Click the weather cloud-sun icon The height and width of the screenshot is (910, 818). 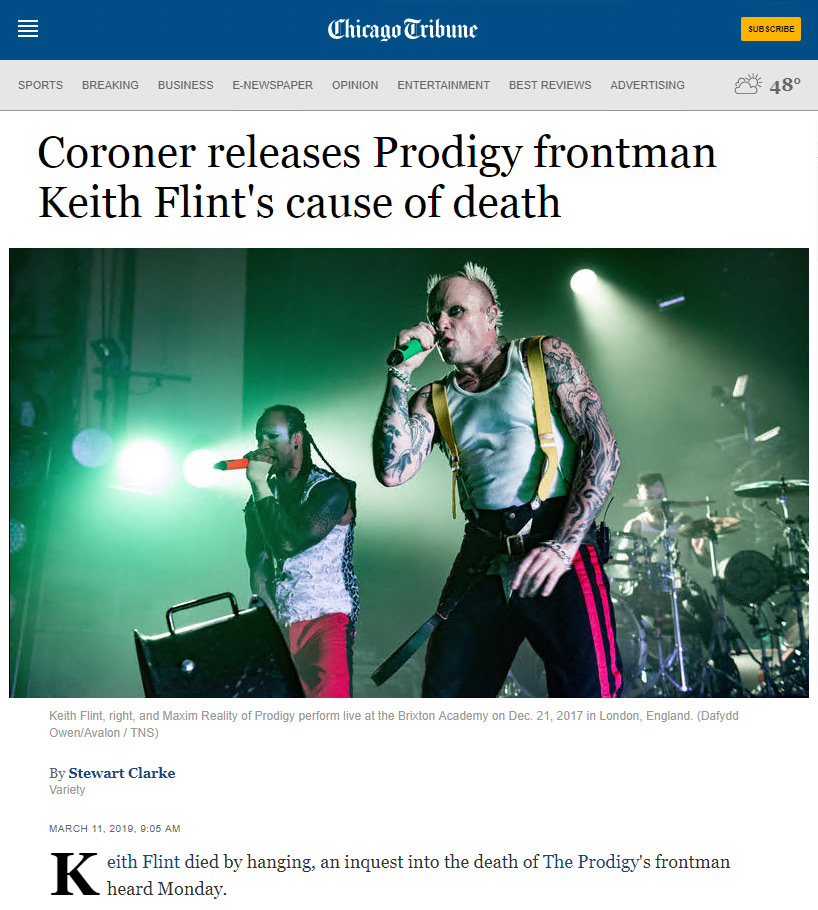click(x=748, y=85)
